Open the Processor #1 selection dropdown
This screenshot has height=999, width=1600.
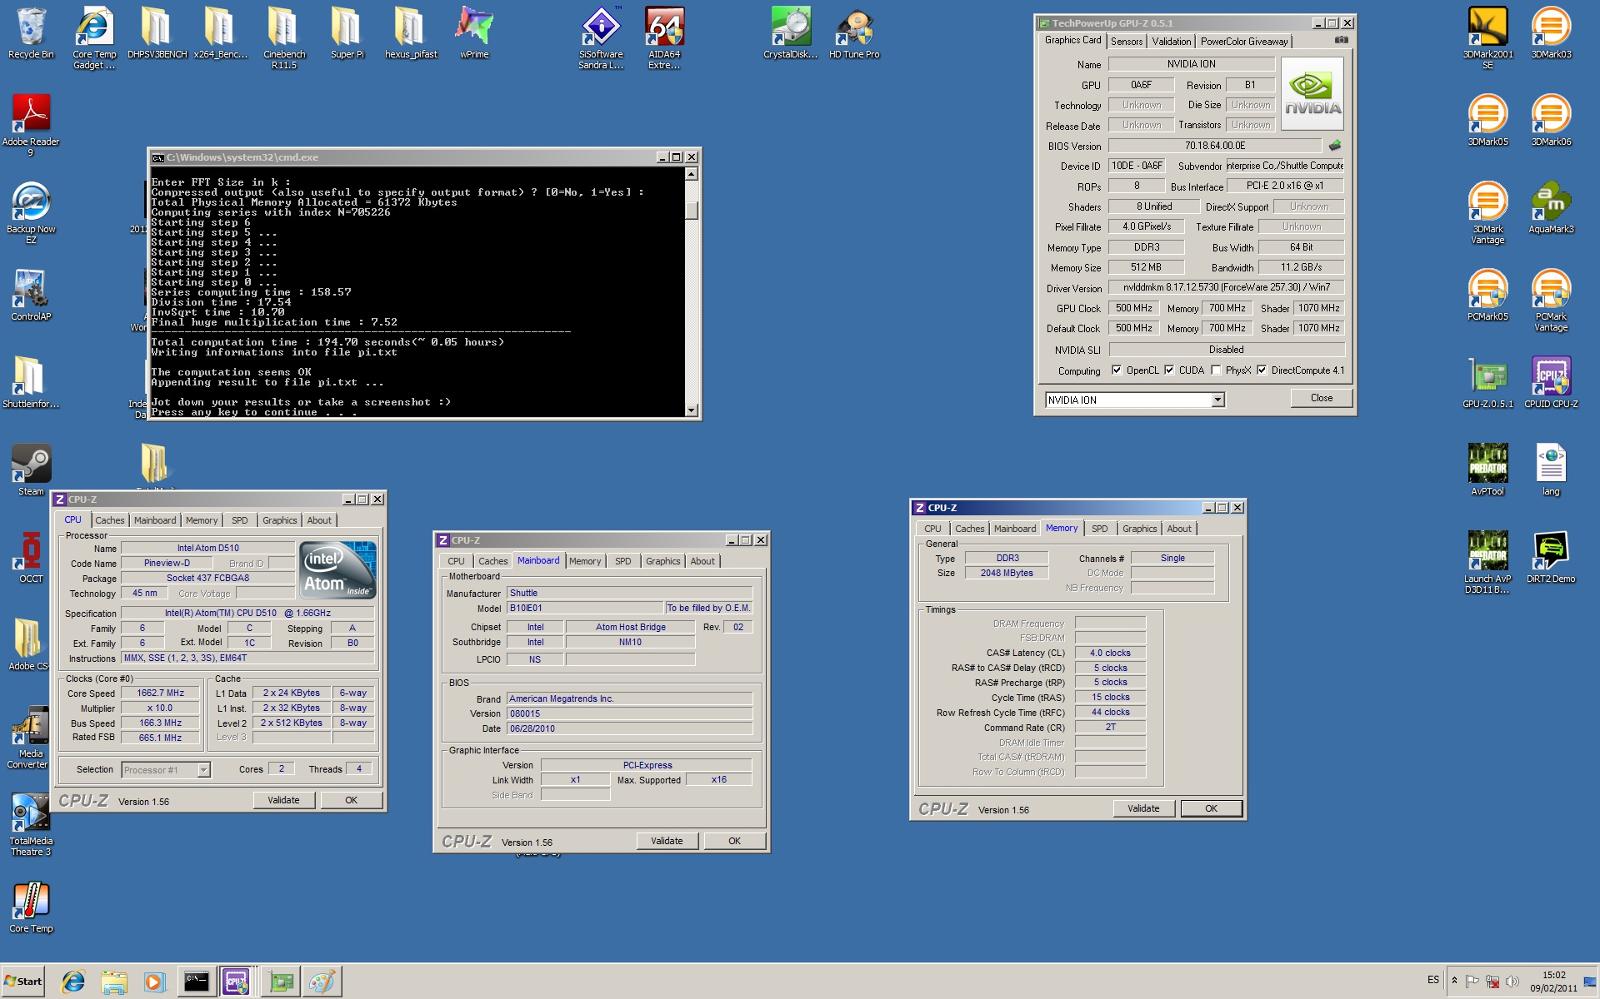click(x=203, y=770)
